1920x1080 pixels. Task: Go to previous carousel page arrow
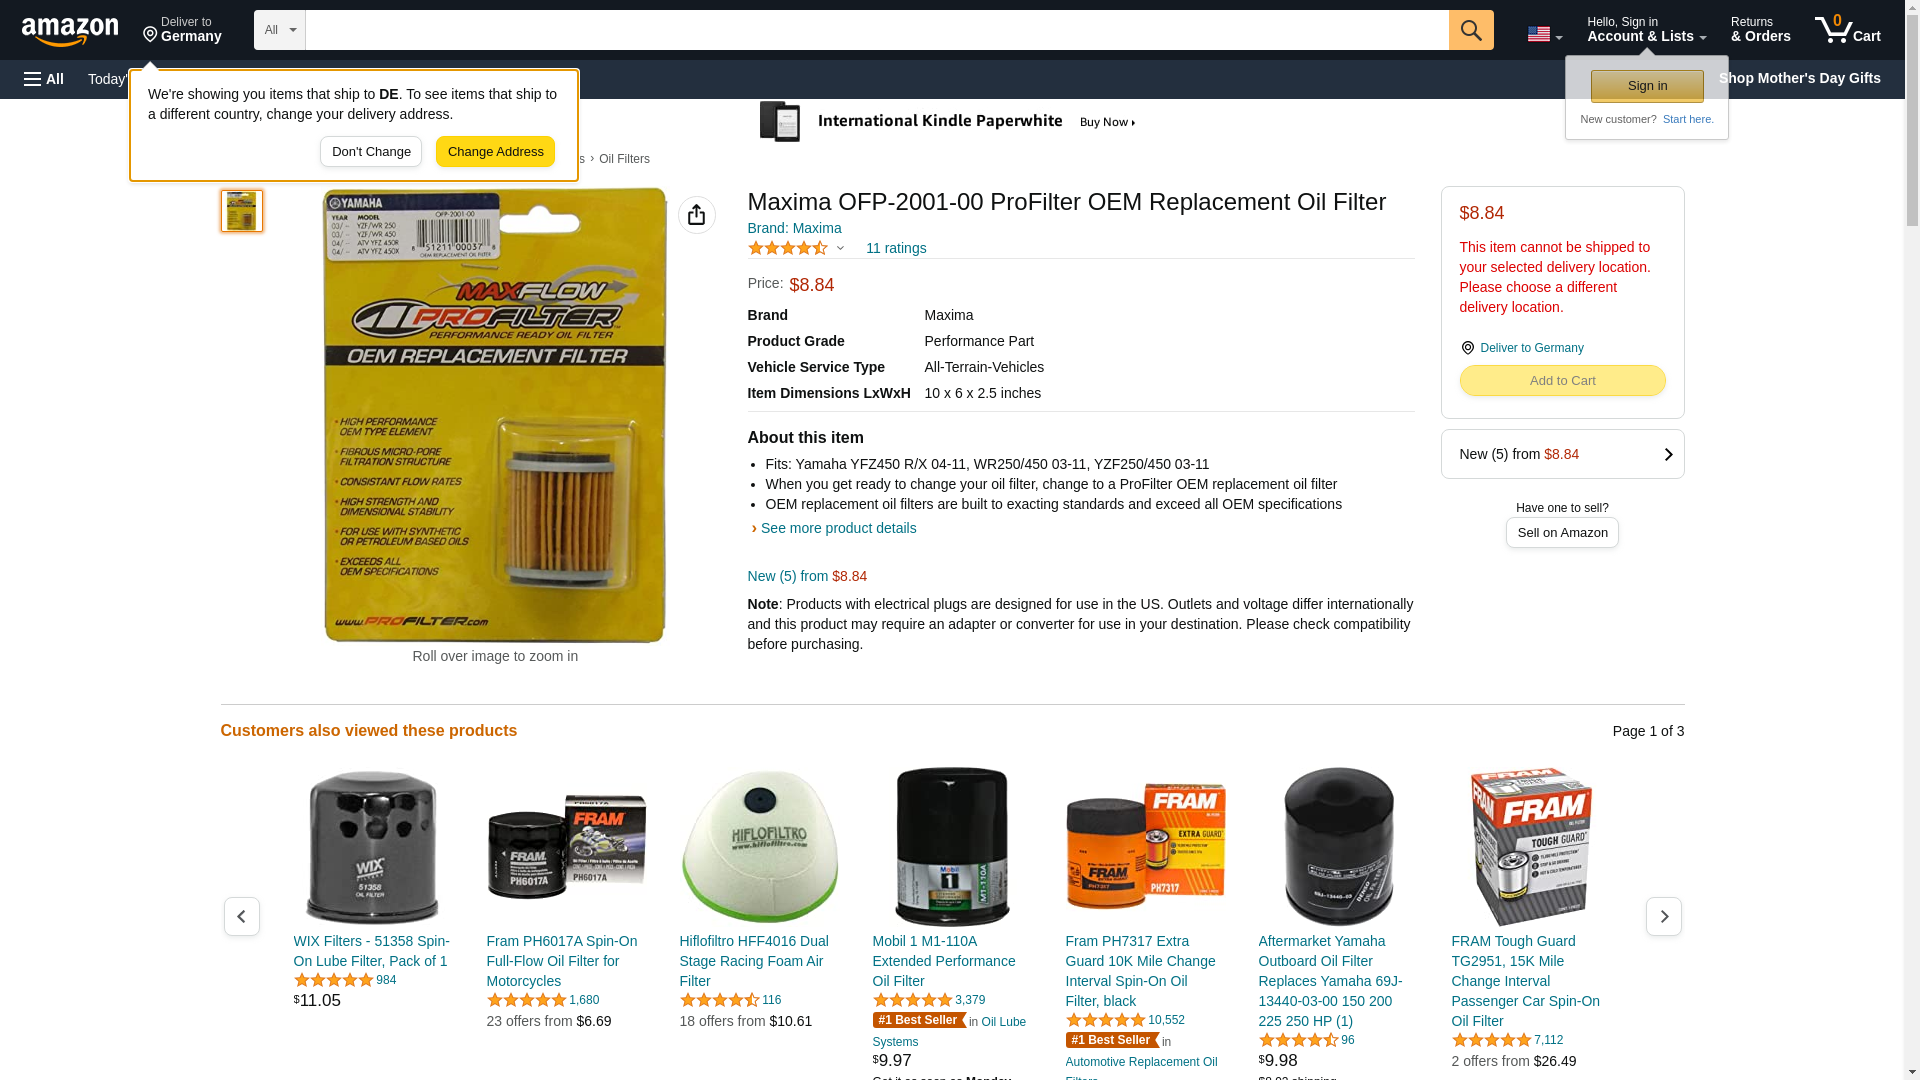pos(241,916)
